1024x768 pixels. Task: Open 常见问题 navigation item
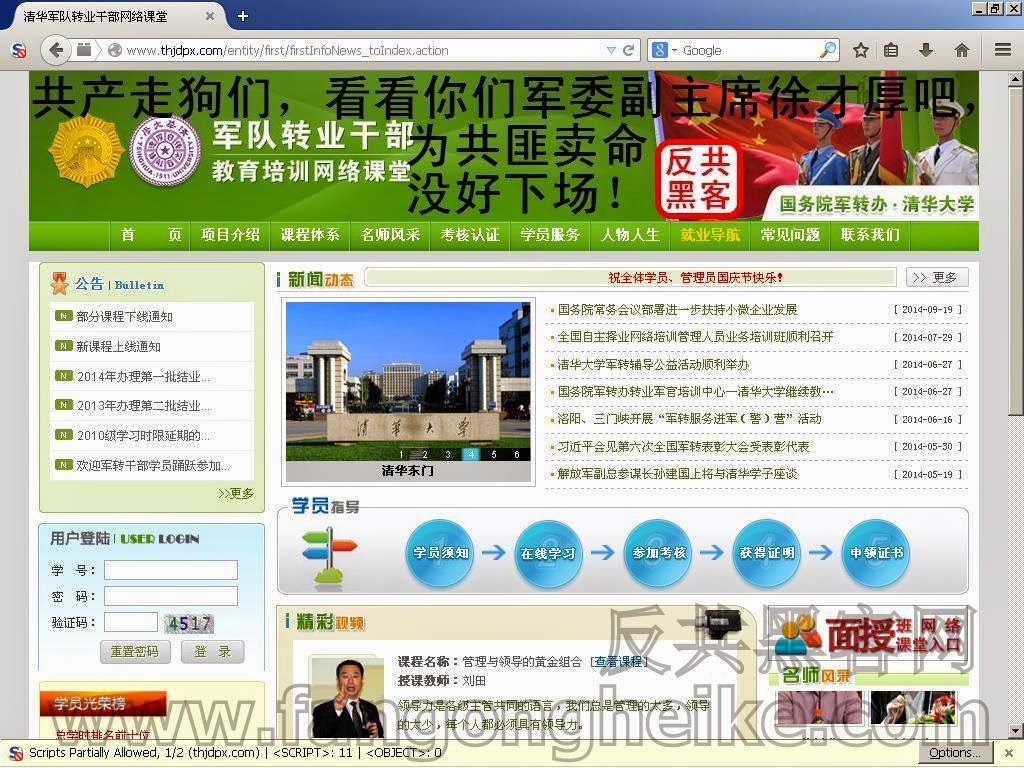click(x=790, y=234)
